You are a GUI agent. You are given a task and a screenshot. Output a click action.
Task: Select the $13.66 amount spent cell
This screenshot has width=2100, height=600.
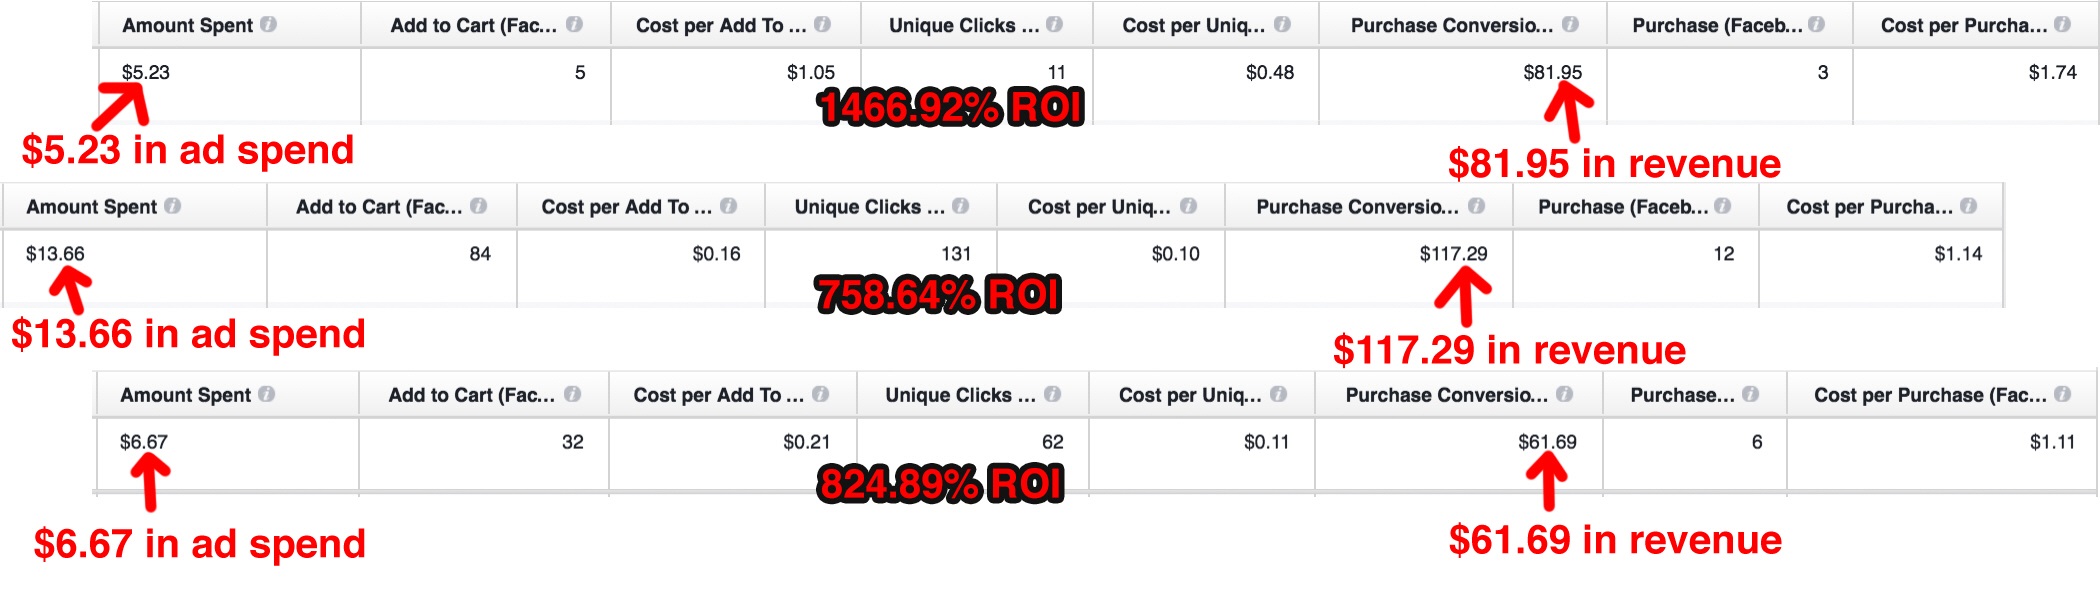(55, 254)
